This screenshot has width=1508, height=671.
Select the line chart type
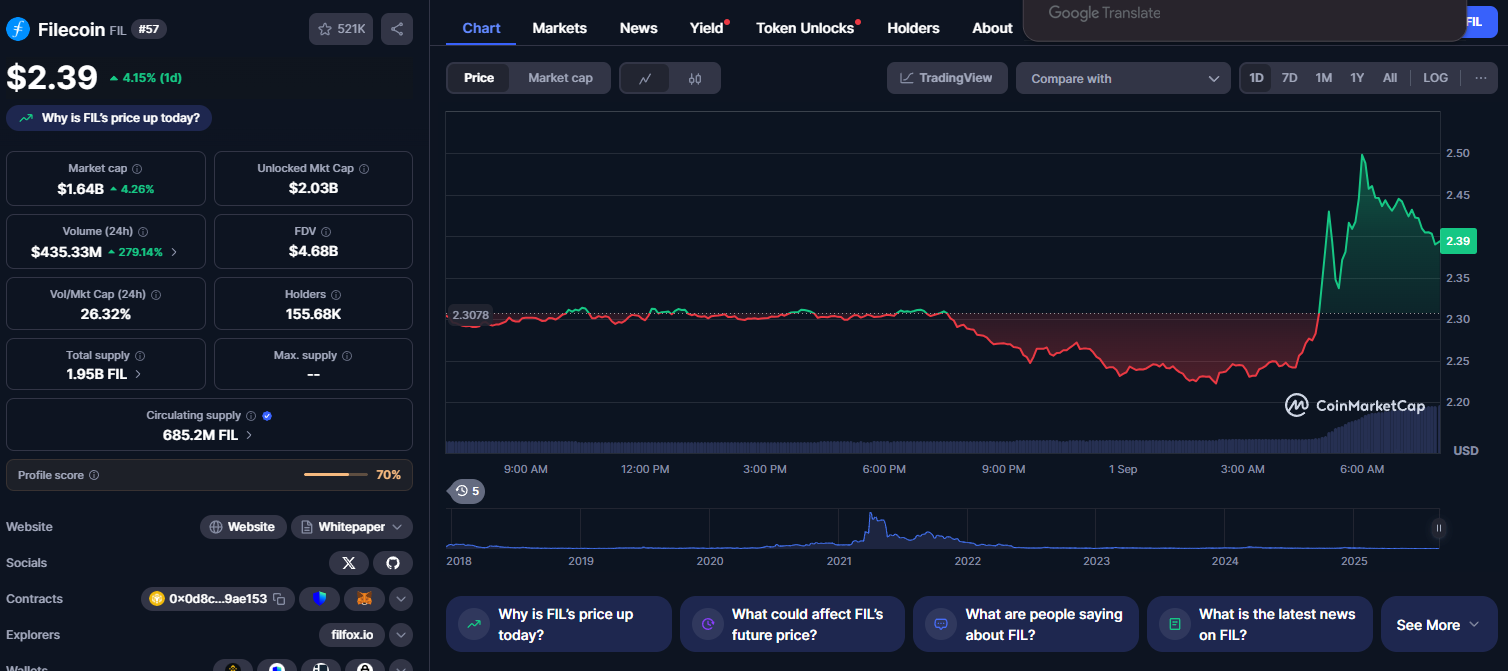[646, 78]
